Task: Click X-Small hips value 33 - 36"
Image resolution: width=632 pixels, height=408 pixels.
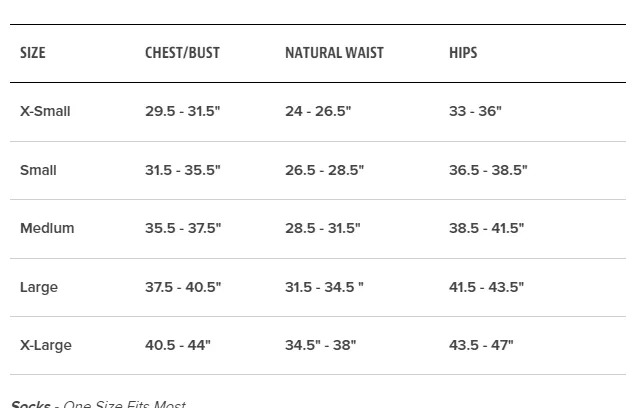Action: tap(475, 111)
